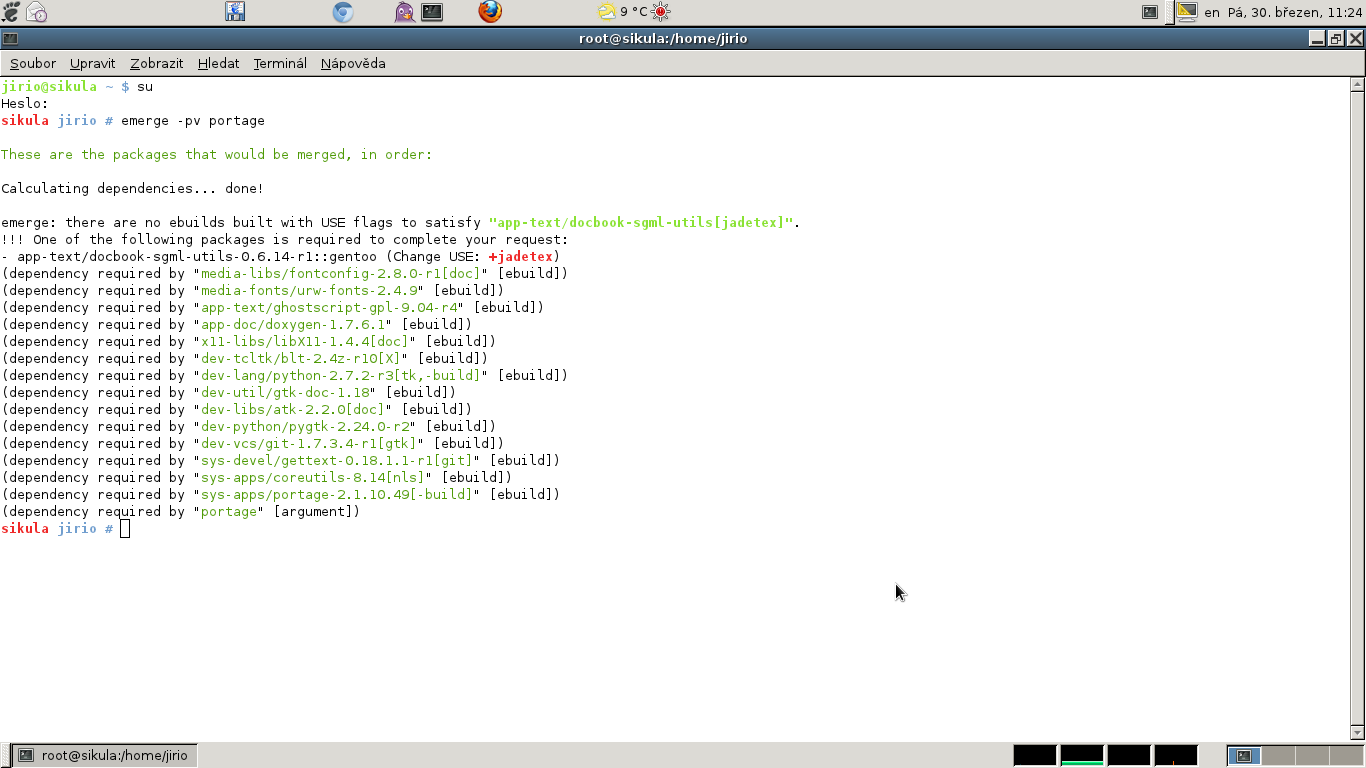1366x768 pixels.
Task: Minimize the terminal window
Action: [1317, 38]
